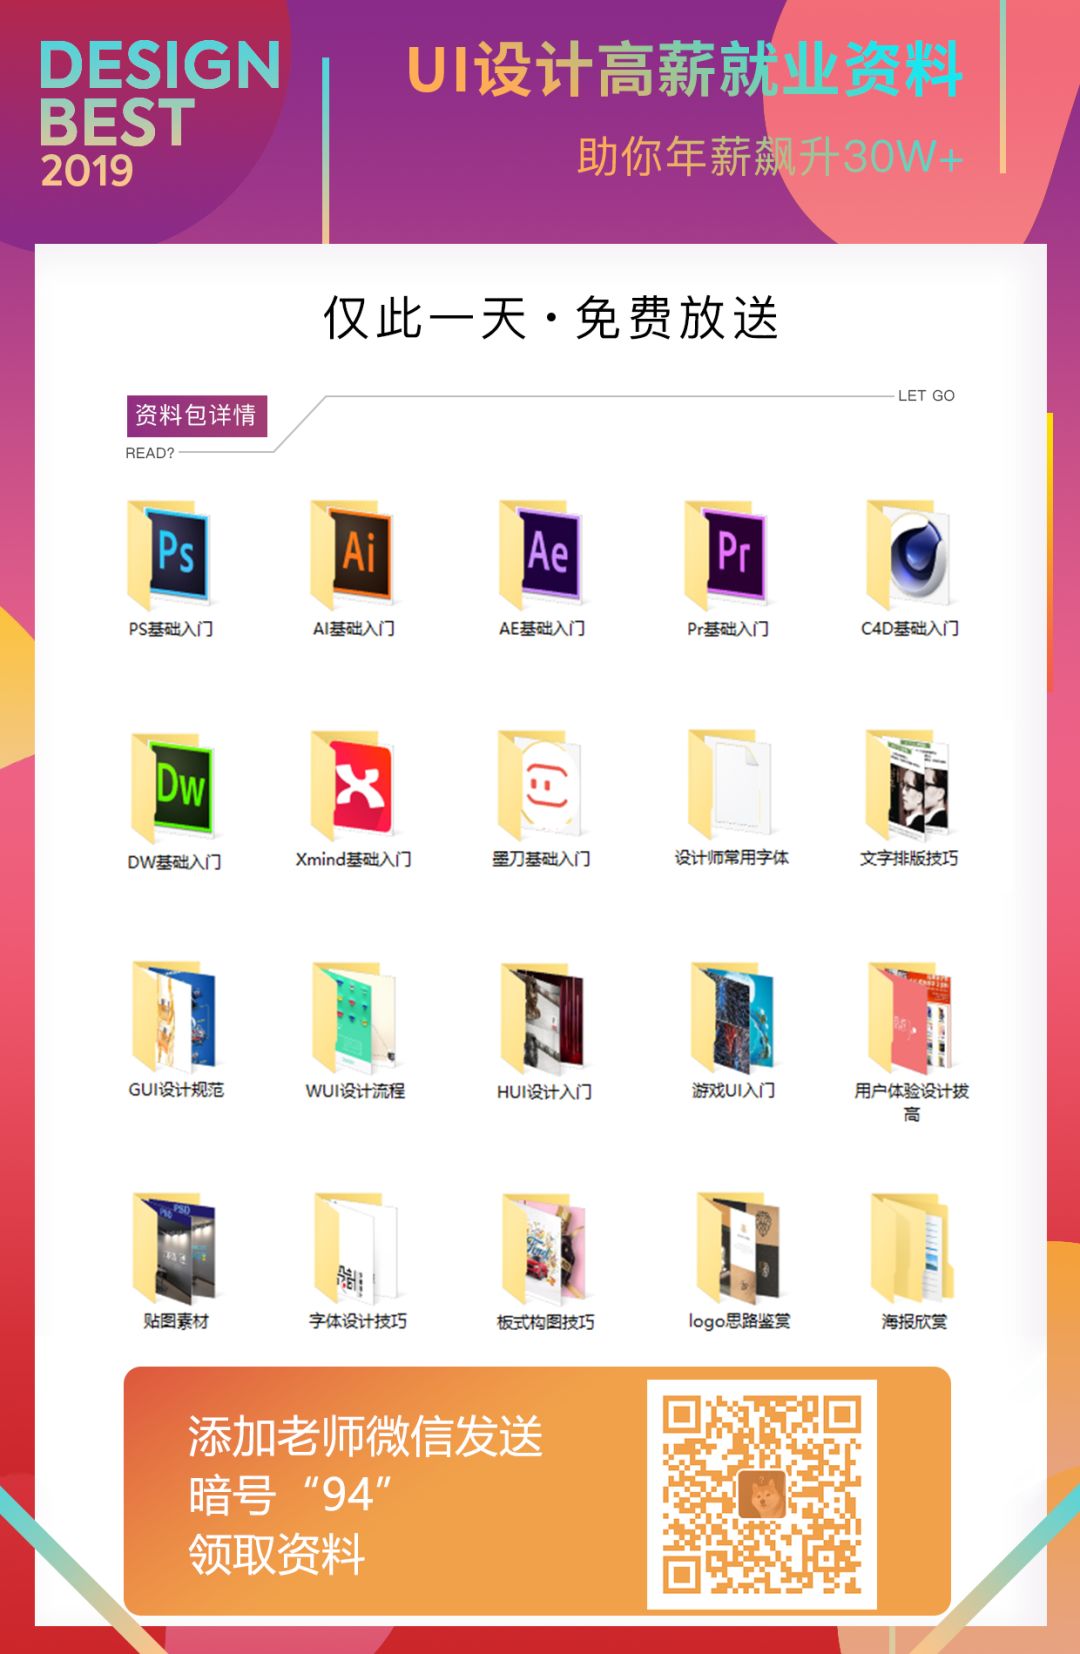The image size is (1080, 1654).
Task: Open the GUI设计规范 folder icon
Action: coord(174,1016)
